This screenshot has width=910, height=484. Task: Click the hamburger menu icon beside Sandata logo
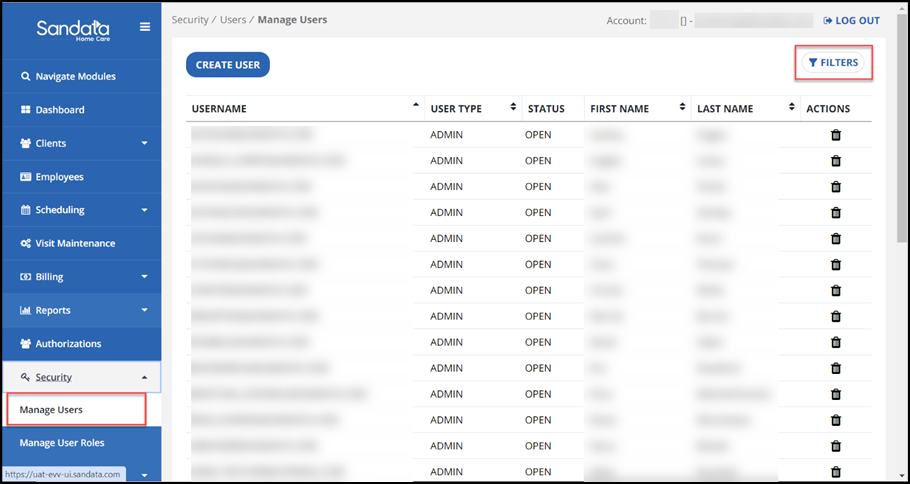click(145, 27)
